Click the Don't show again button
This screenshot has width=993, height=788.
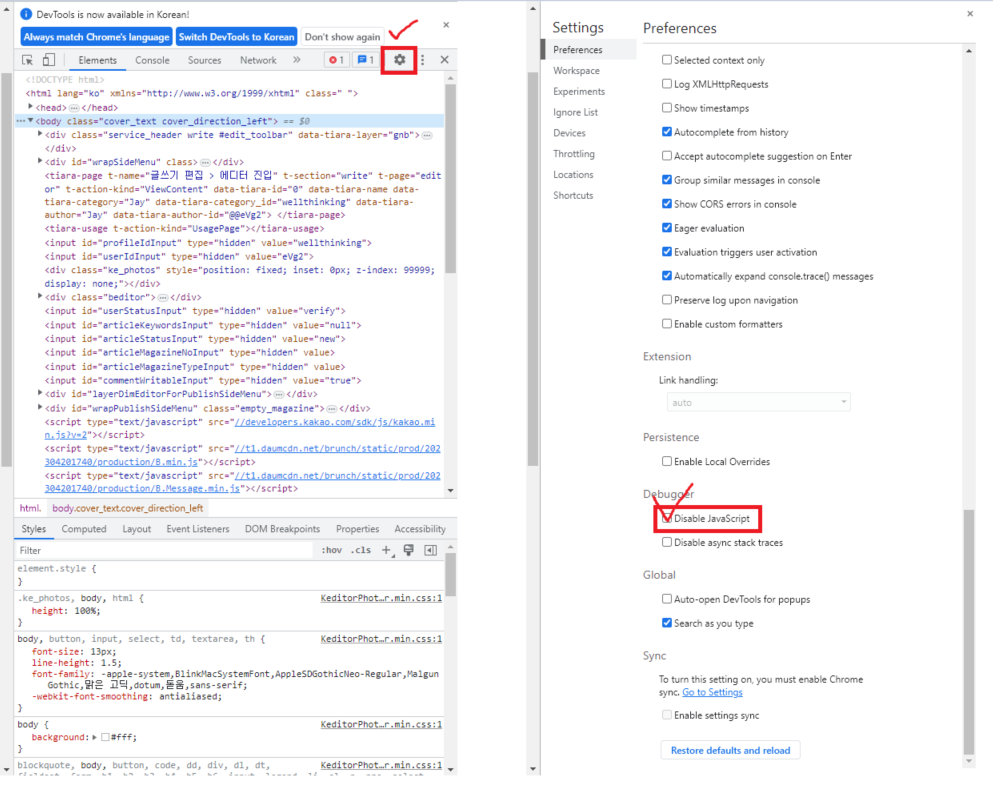tap(343, 37)
